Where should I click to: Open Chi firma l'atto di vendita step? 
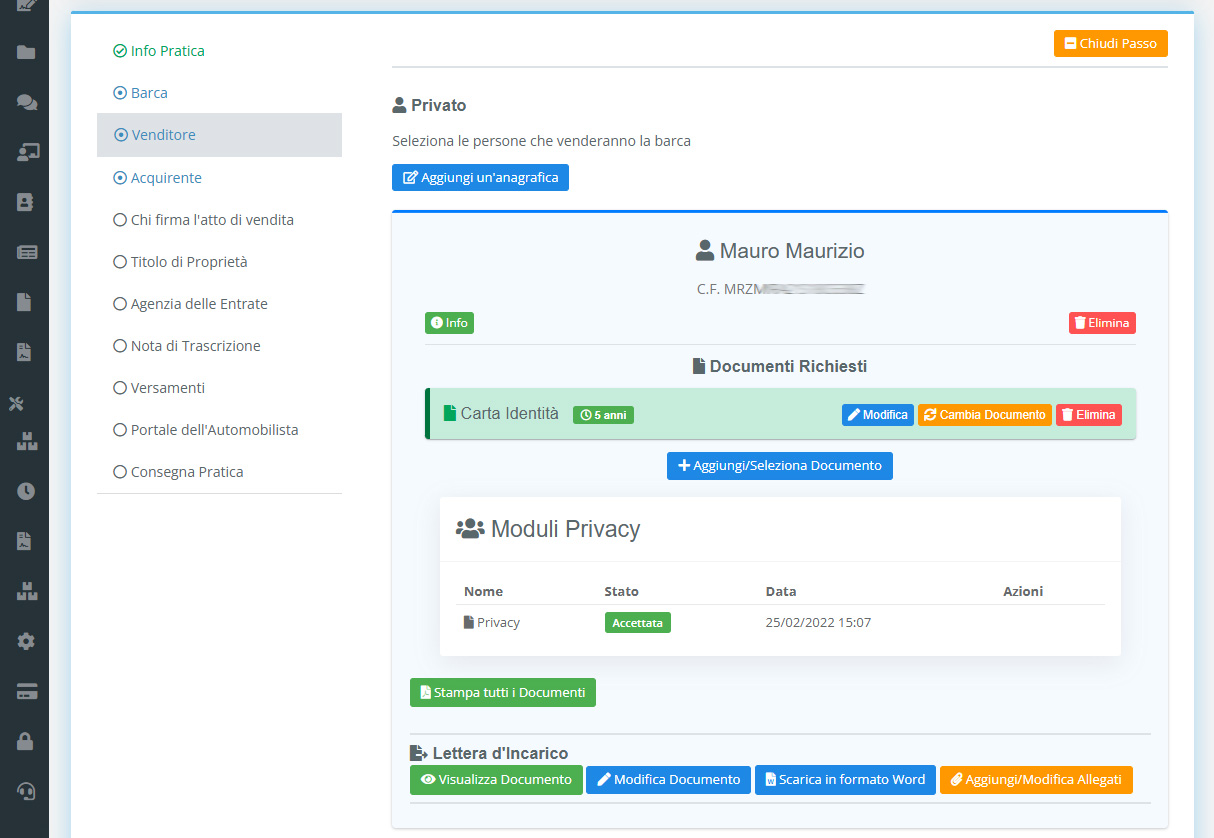coord(204,219)
